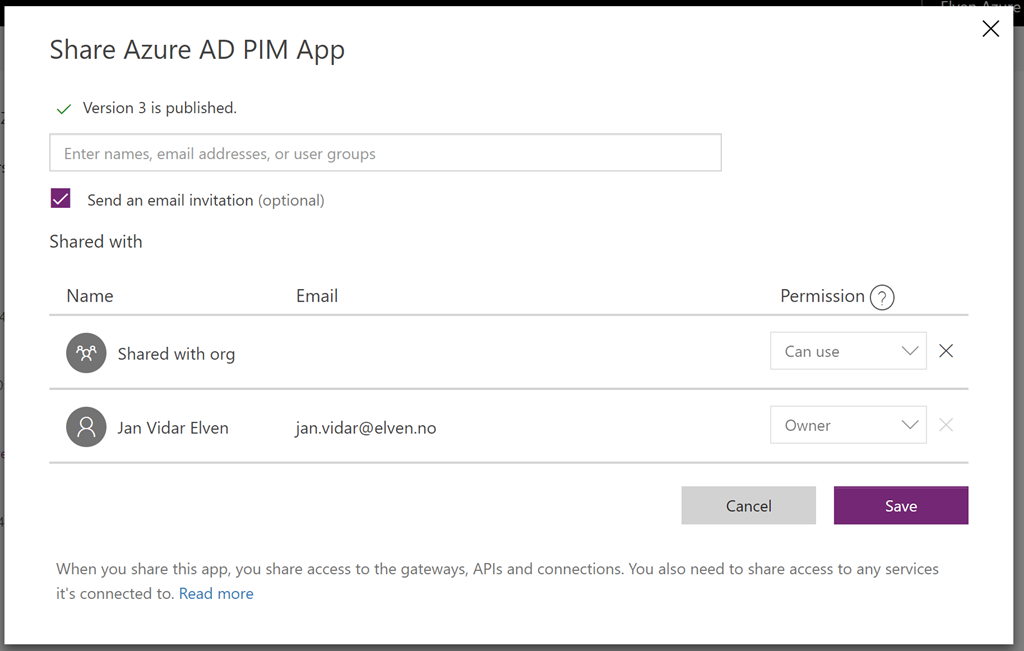Remove the Shared with org entry

(x=946, y=351)
